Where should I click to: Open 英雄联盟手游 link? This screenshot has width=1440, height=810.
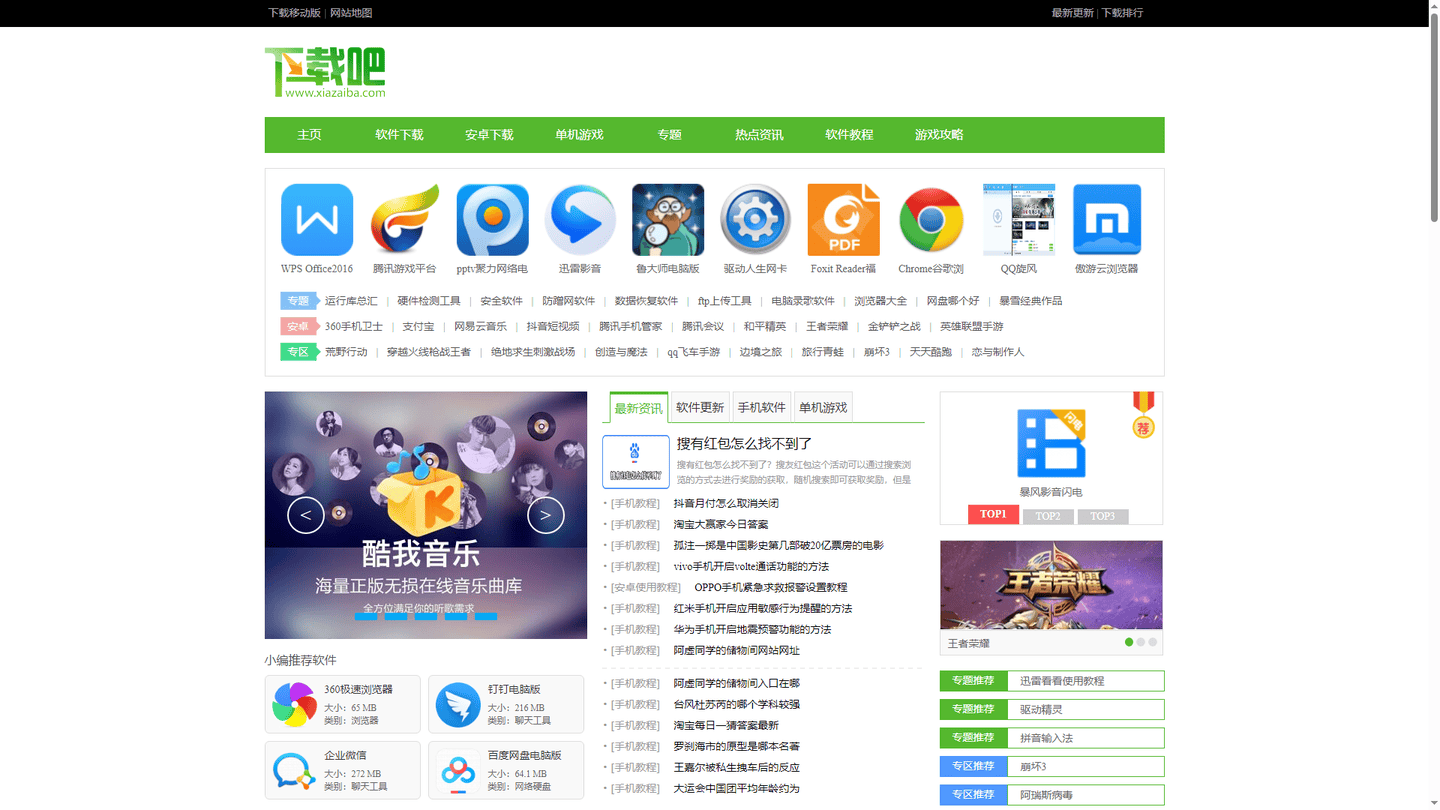(971, 327)
